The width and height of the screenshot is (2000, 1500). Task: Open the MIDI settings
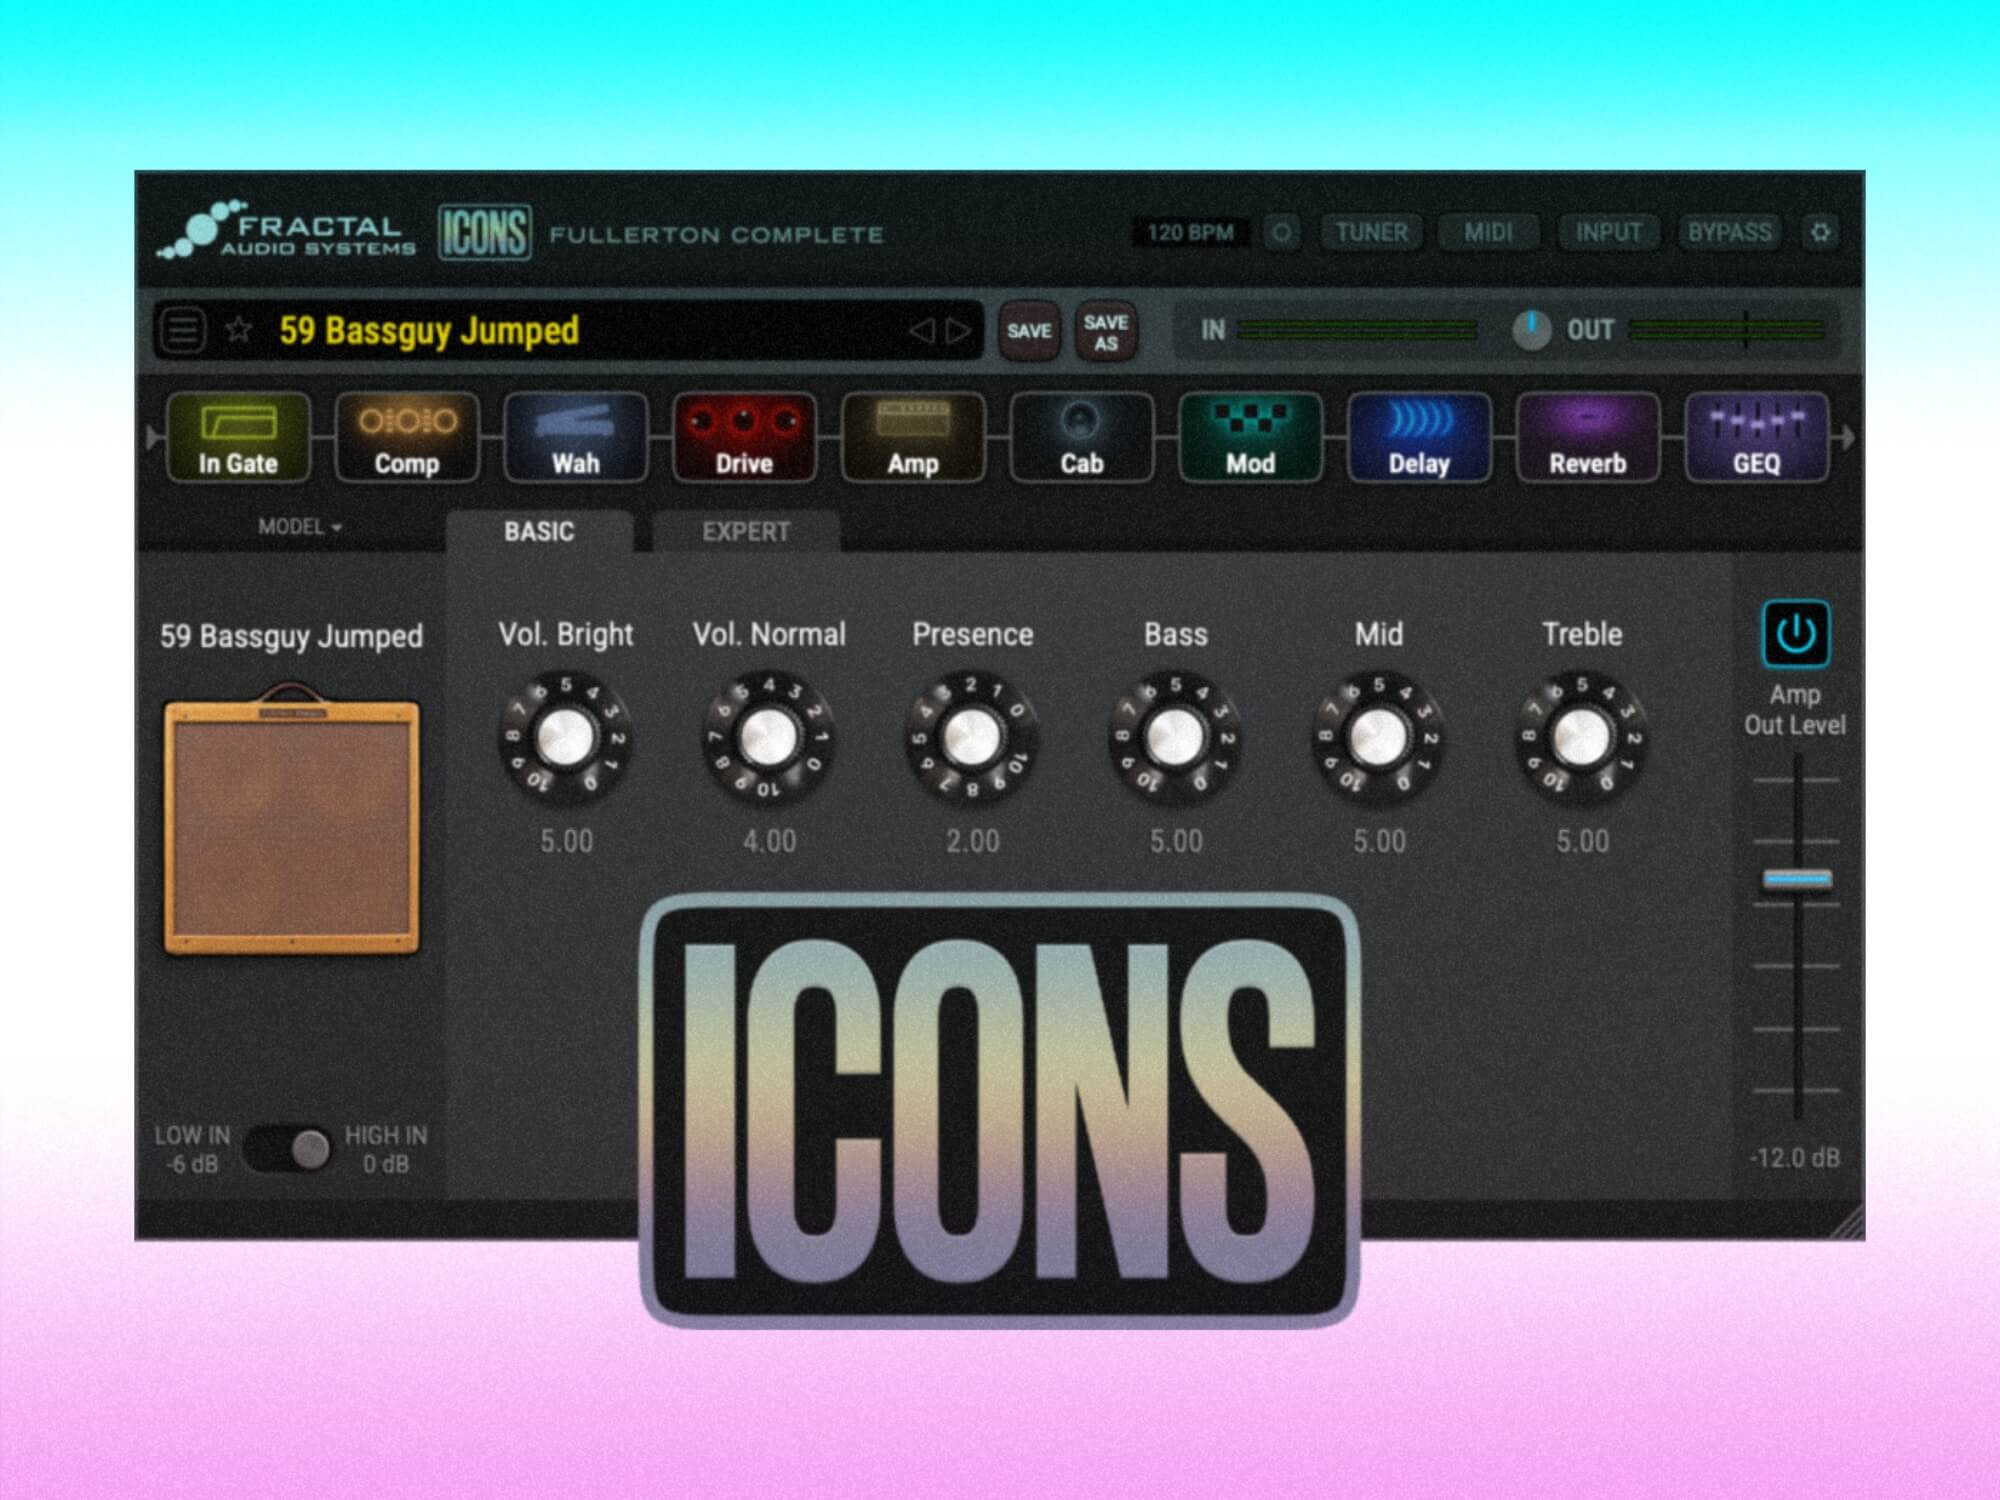coord(1488,233)
